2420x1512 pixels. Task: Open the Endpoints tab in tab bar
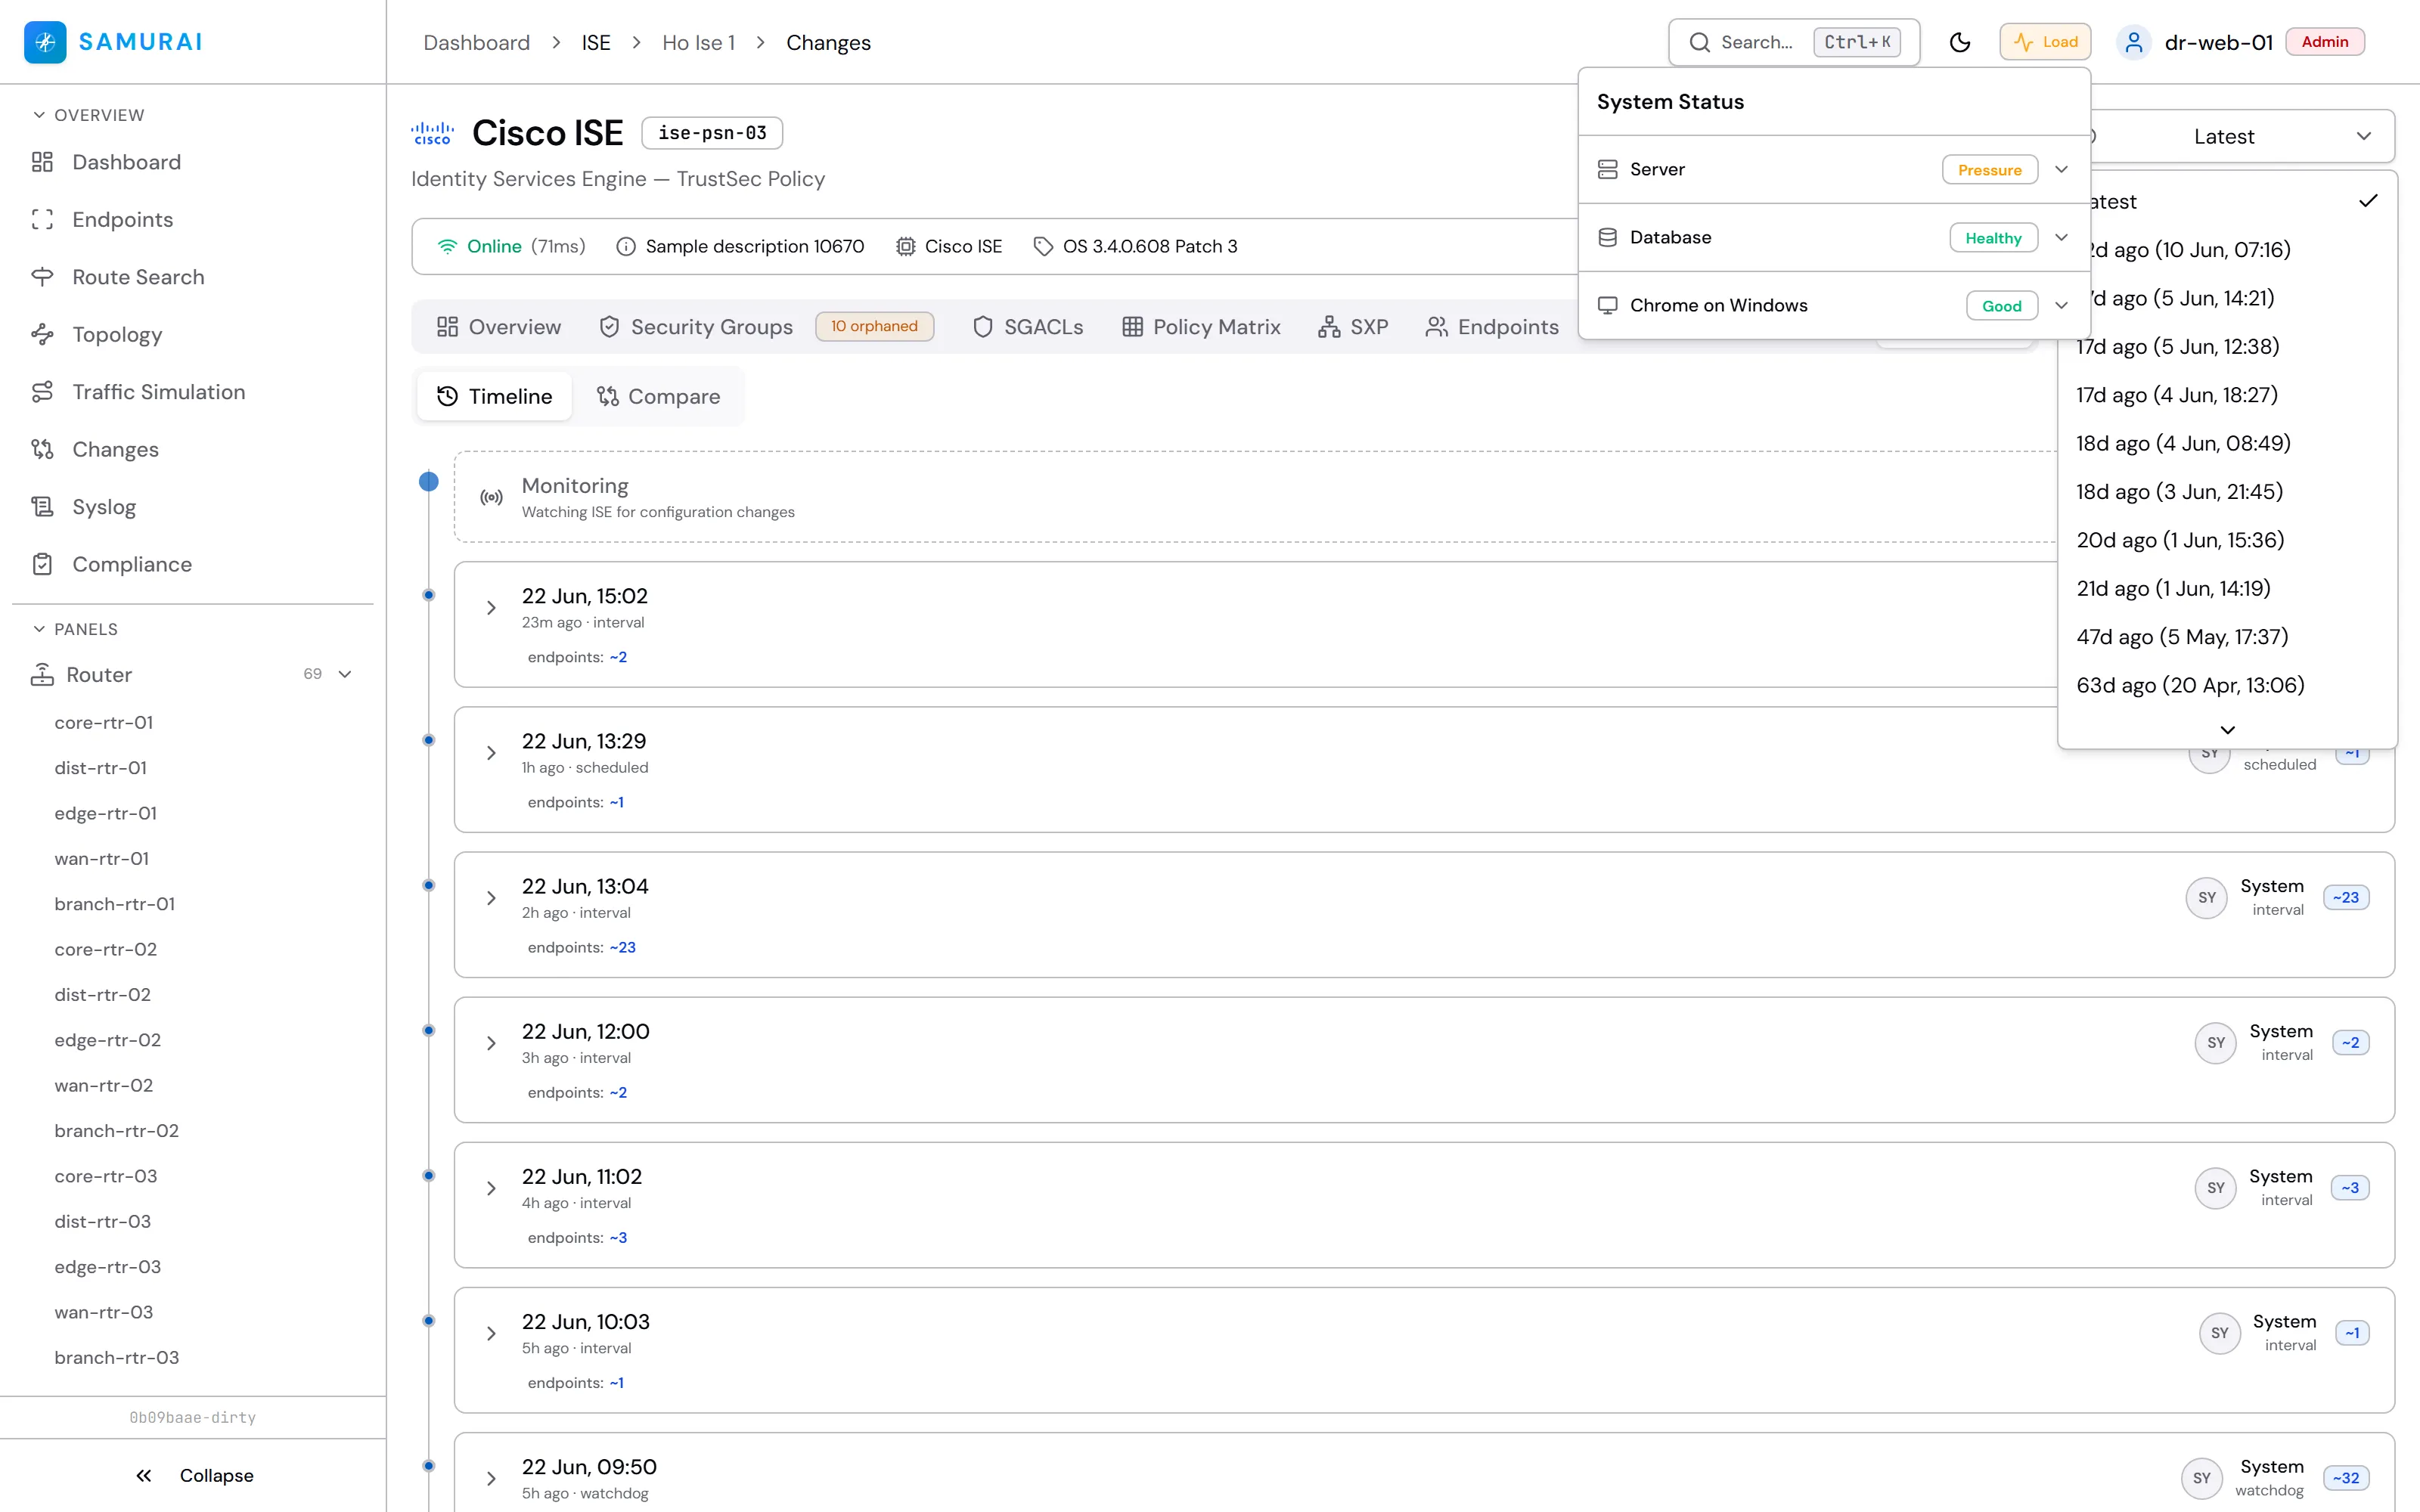1492,327
